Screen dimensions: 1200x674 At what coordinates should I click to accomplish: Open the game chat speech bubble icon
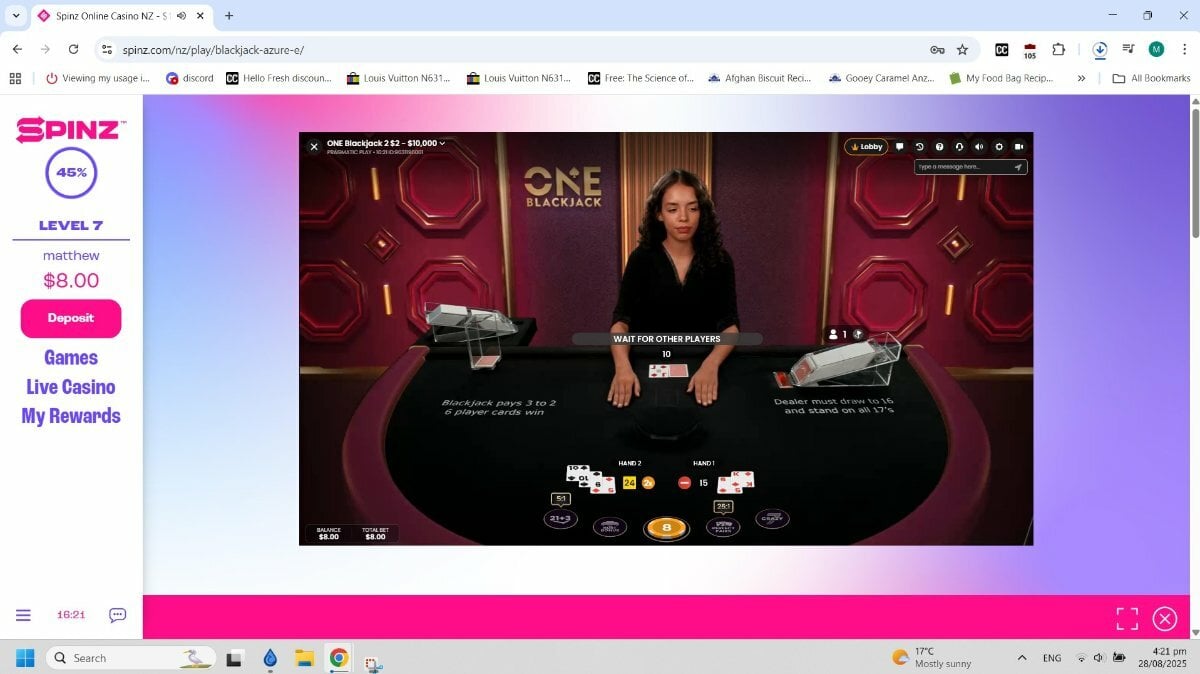coord(900,146)
